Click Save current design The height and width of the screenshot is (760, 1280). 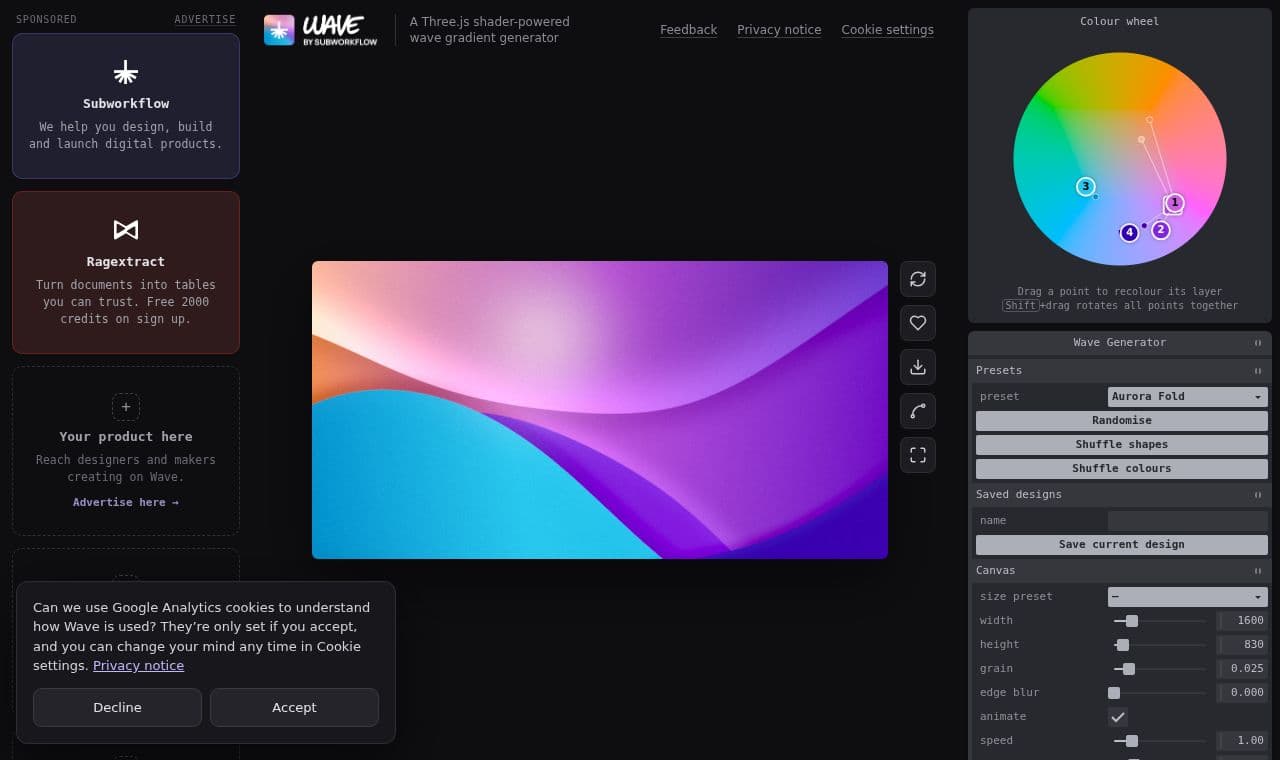click(1122, 545)
